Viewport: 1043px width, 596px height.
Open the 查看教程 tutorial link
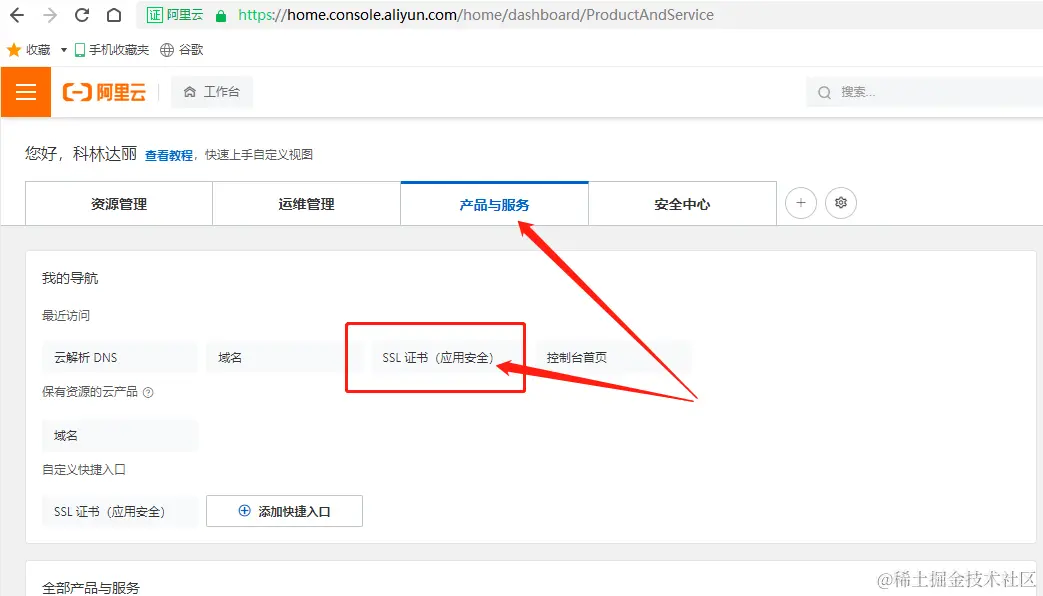[x=169, y=155]
